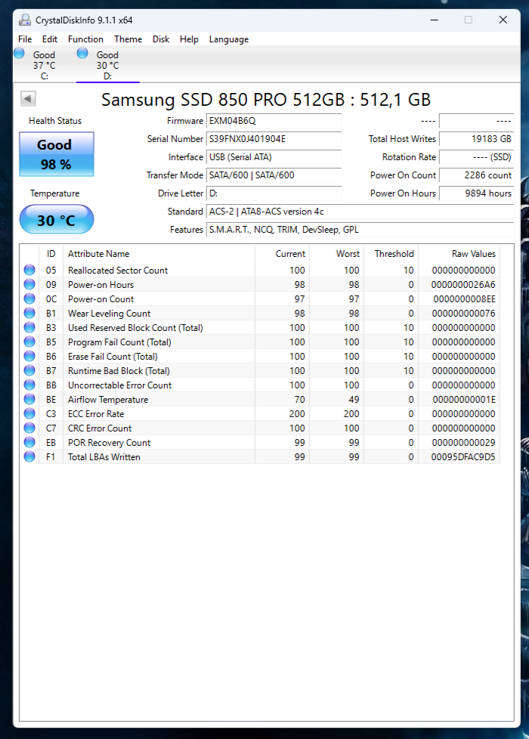
Task: Click the Drive Letter field D:
Action: [274, 193]
